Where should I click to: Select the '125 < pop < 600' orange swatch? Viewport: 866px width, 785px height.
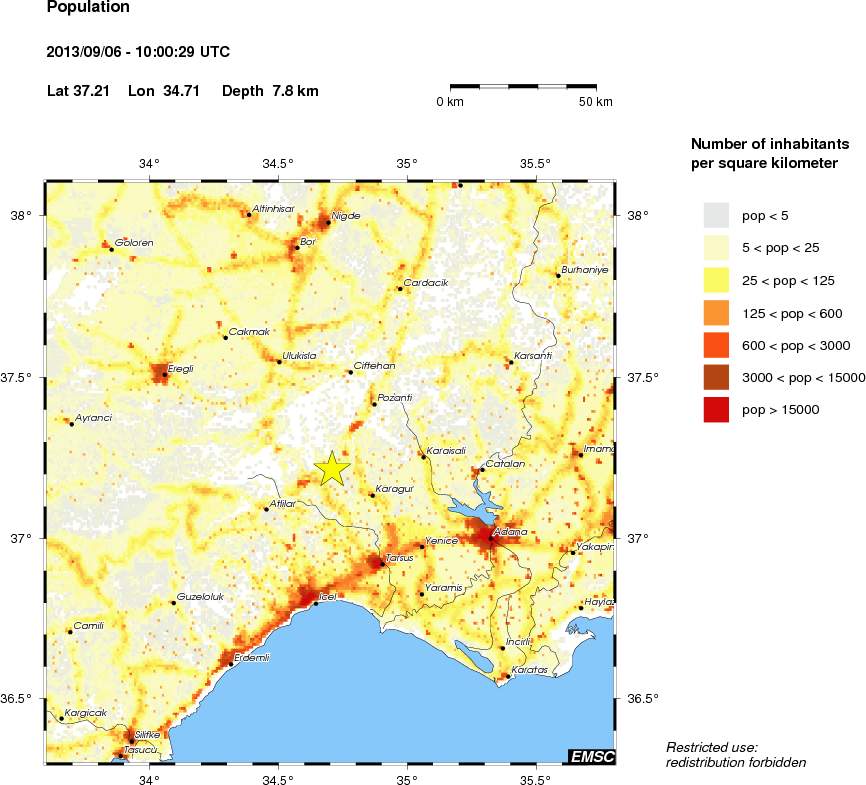point(716,313)
